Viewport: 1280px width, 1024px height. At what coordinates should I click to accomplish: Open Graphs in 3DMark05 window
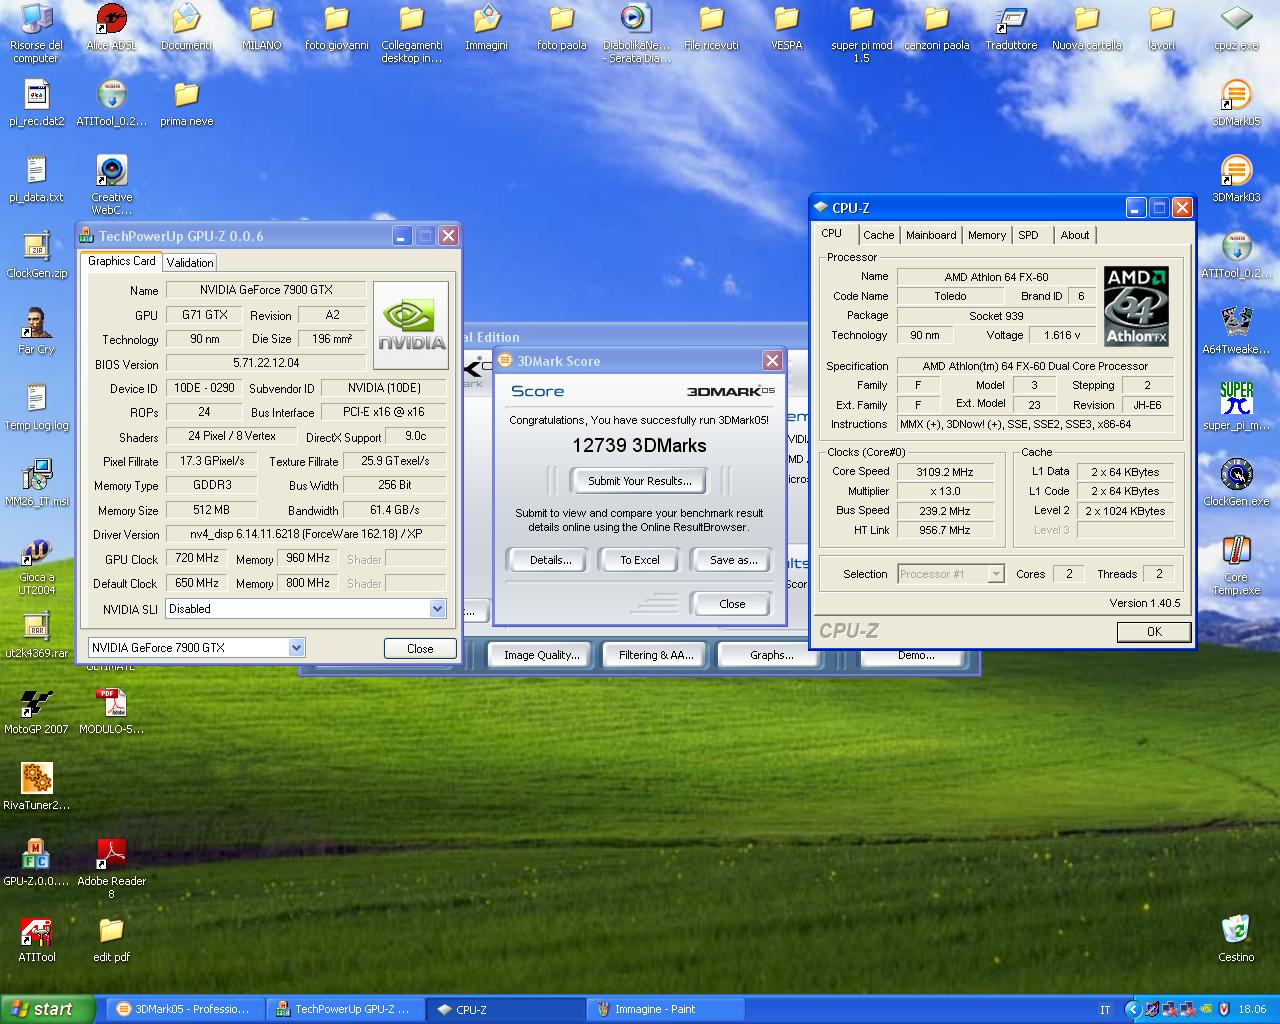pos(771,655)
